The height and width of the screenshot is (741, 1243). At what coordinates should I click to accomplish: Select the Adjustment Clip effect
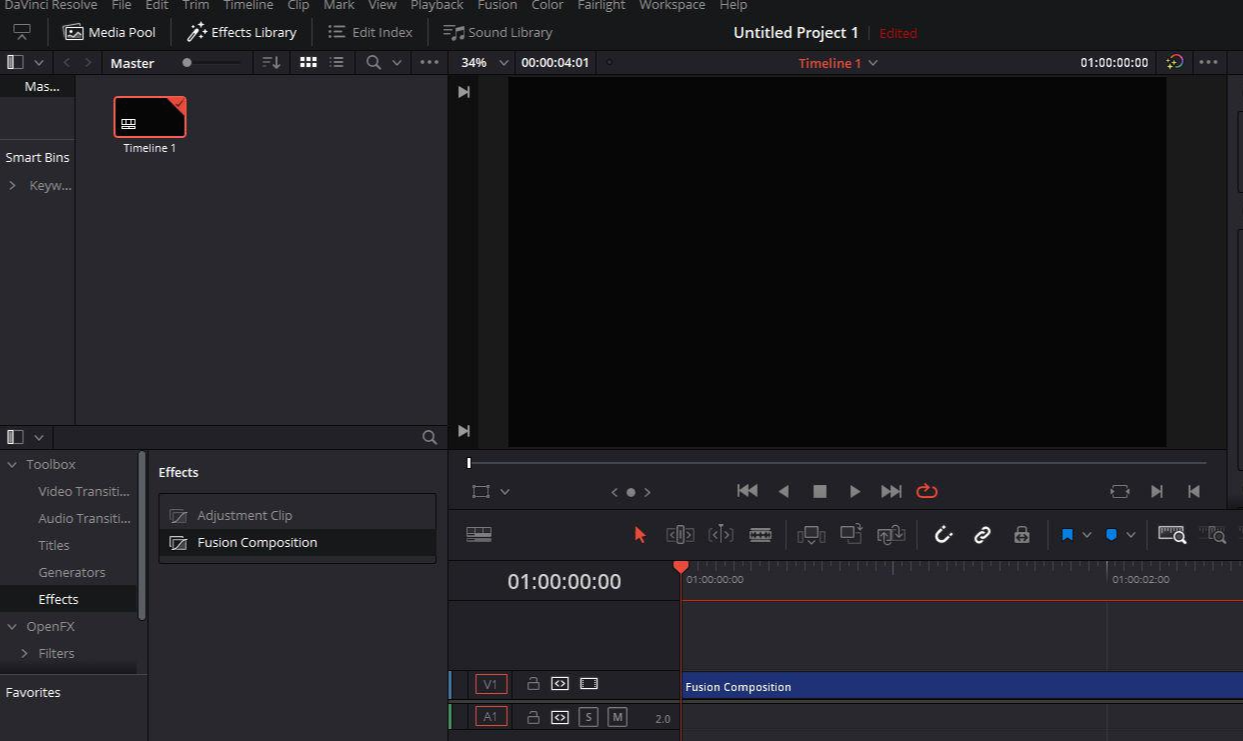[297, 515]
